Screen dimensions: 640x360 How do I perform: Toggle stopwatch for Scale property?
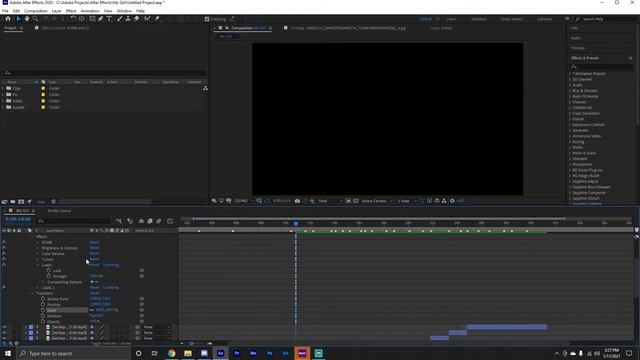click(x=43, y=310)
